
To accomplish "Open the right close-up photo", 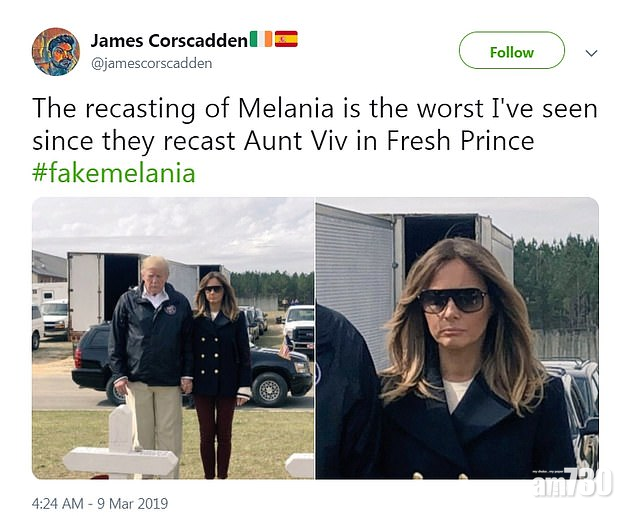I will 456,338.
